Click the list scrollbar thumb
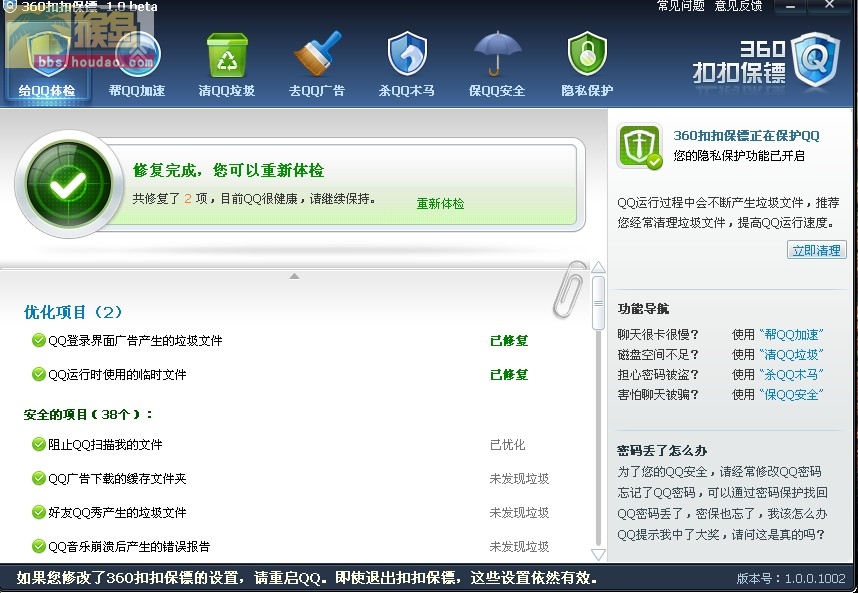This screenshot has width=858, height=593. 599,303
